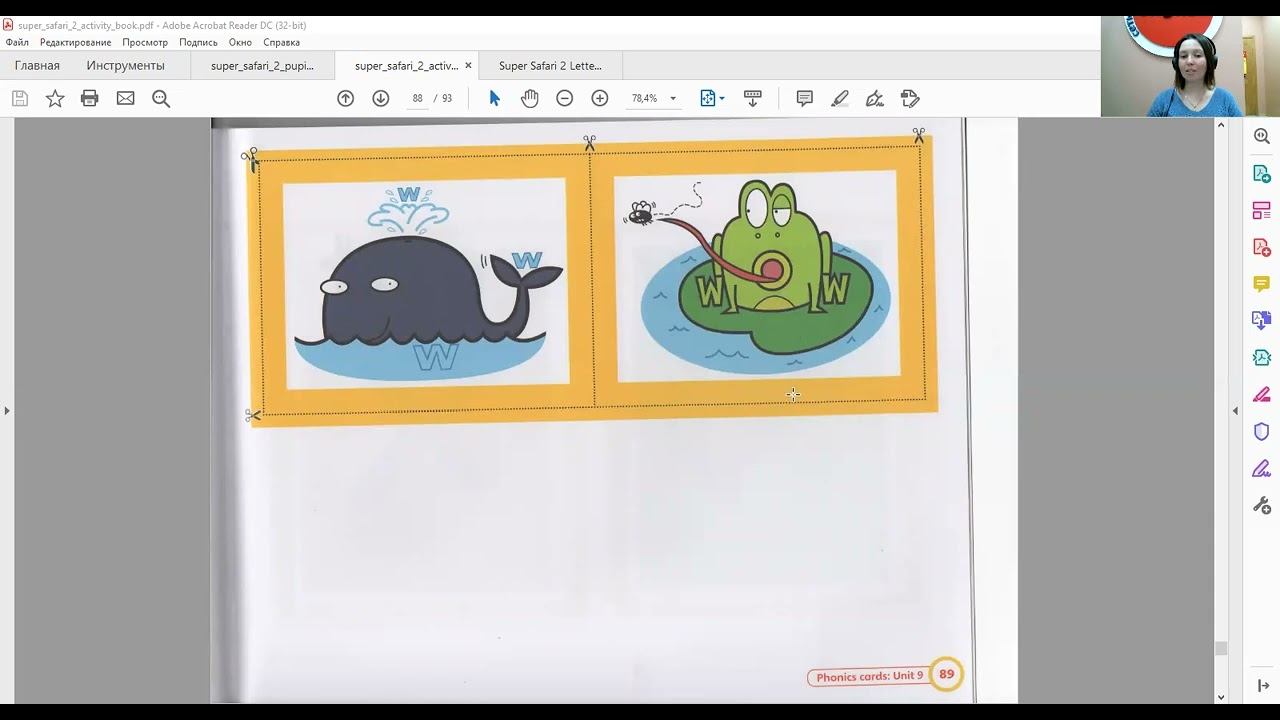Add a comment note from toolbar
This screenshot has height=720, width=1280.
[805, 98]
